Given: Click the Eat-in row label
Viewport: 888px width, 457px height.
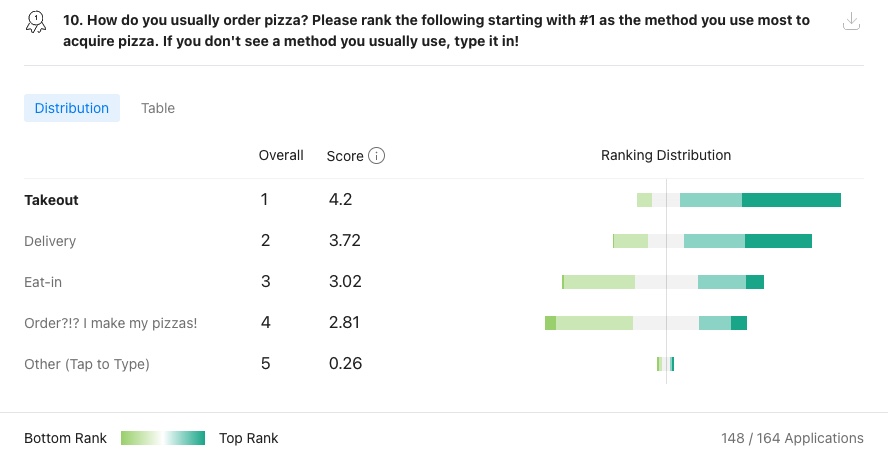Looking at the screenshot, I should tap(43, 282).
